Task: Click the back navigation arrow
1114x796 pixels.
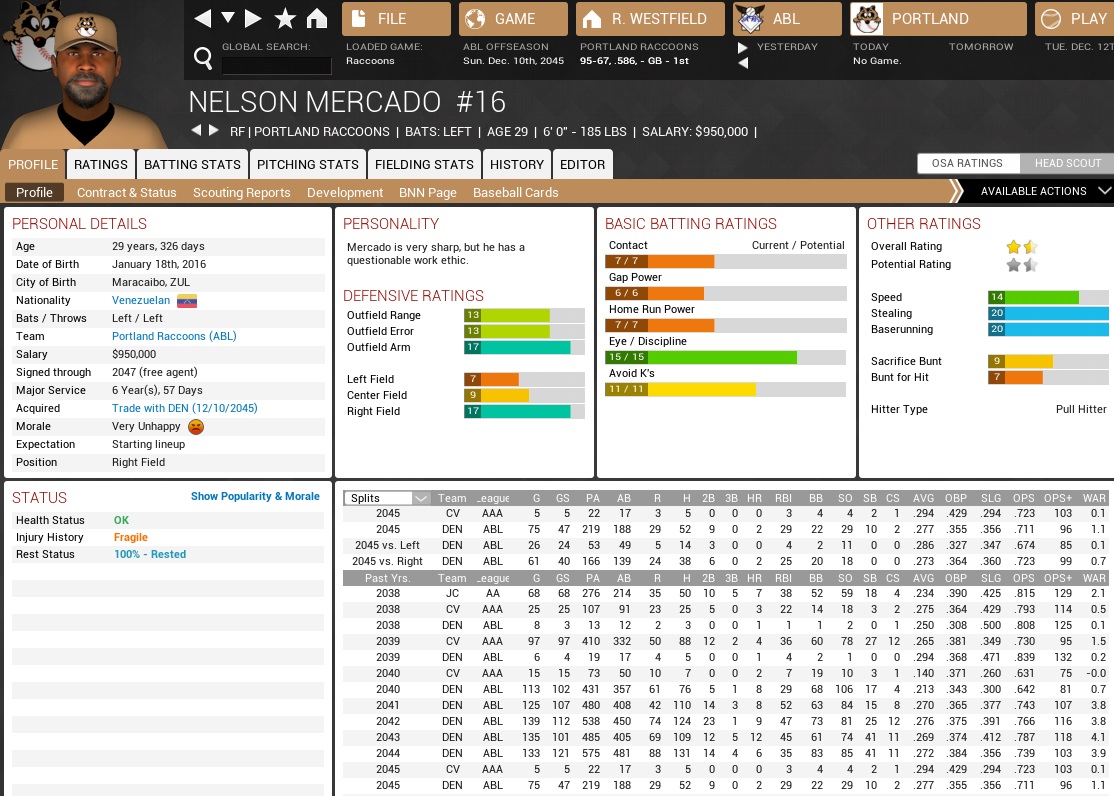Action: 203,19
